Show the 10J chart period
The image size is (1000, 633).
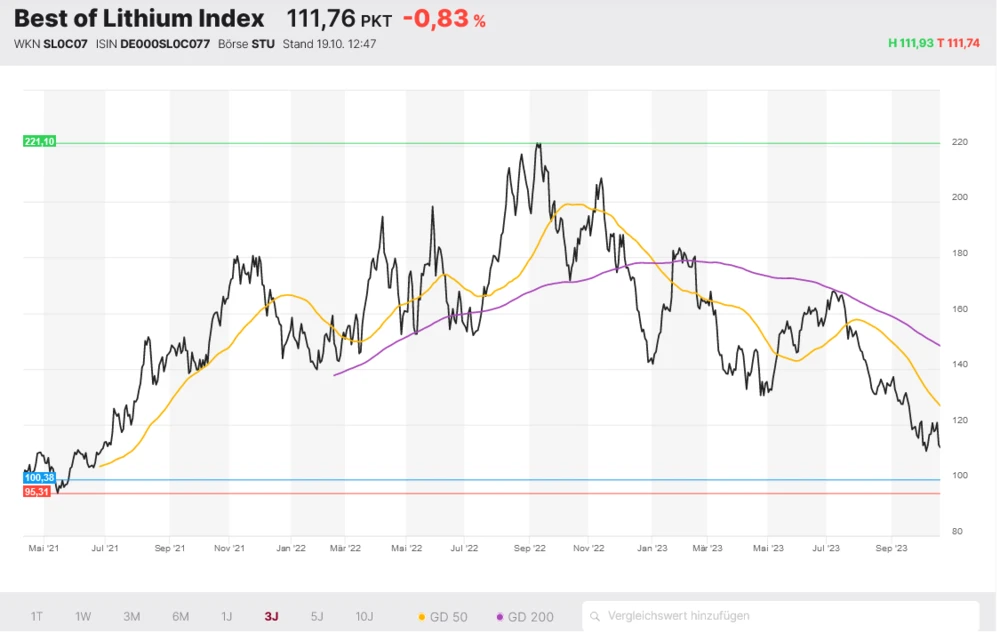365,616
